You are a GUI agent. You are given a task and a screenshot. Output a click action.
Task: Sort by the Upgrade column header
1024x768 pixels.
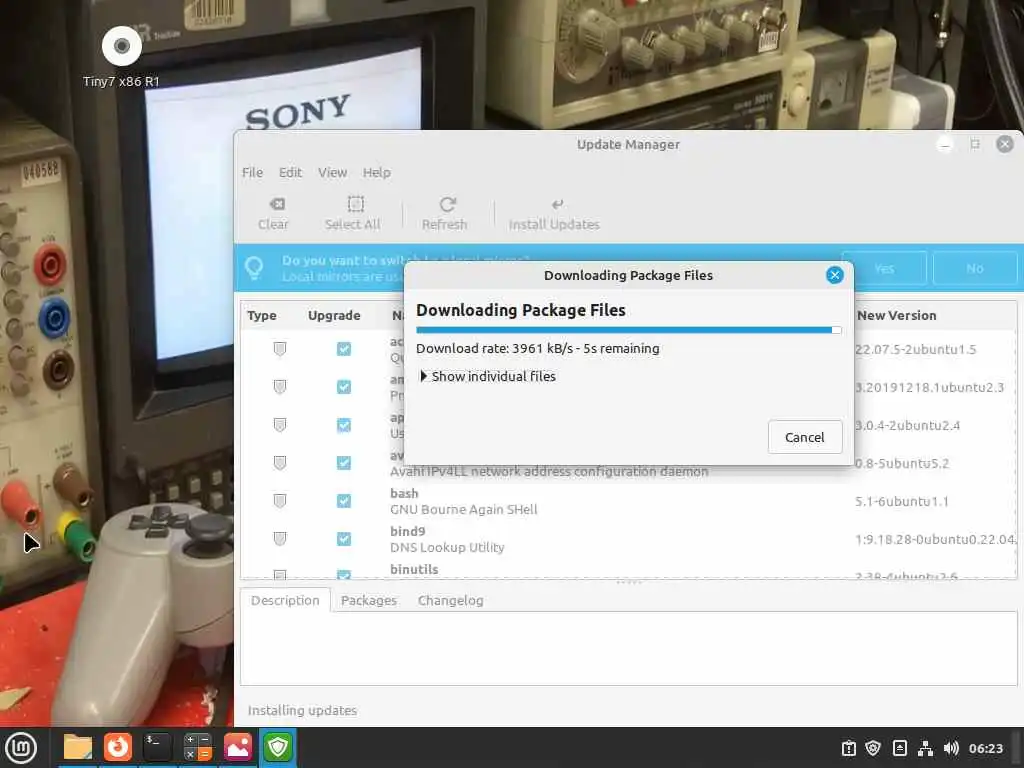pos(334,315)
